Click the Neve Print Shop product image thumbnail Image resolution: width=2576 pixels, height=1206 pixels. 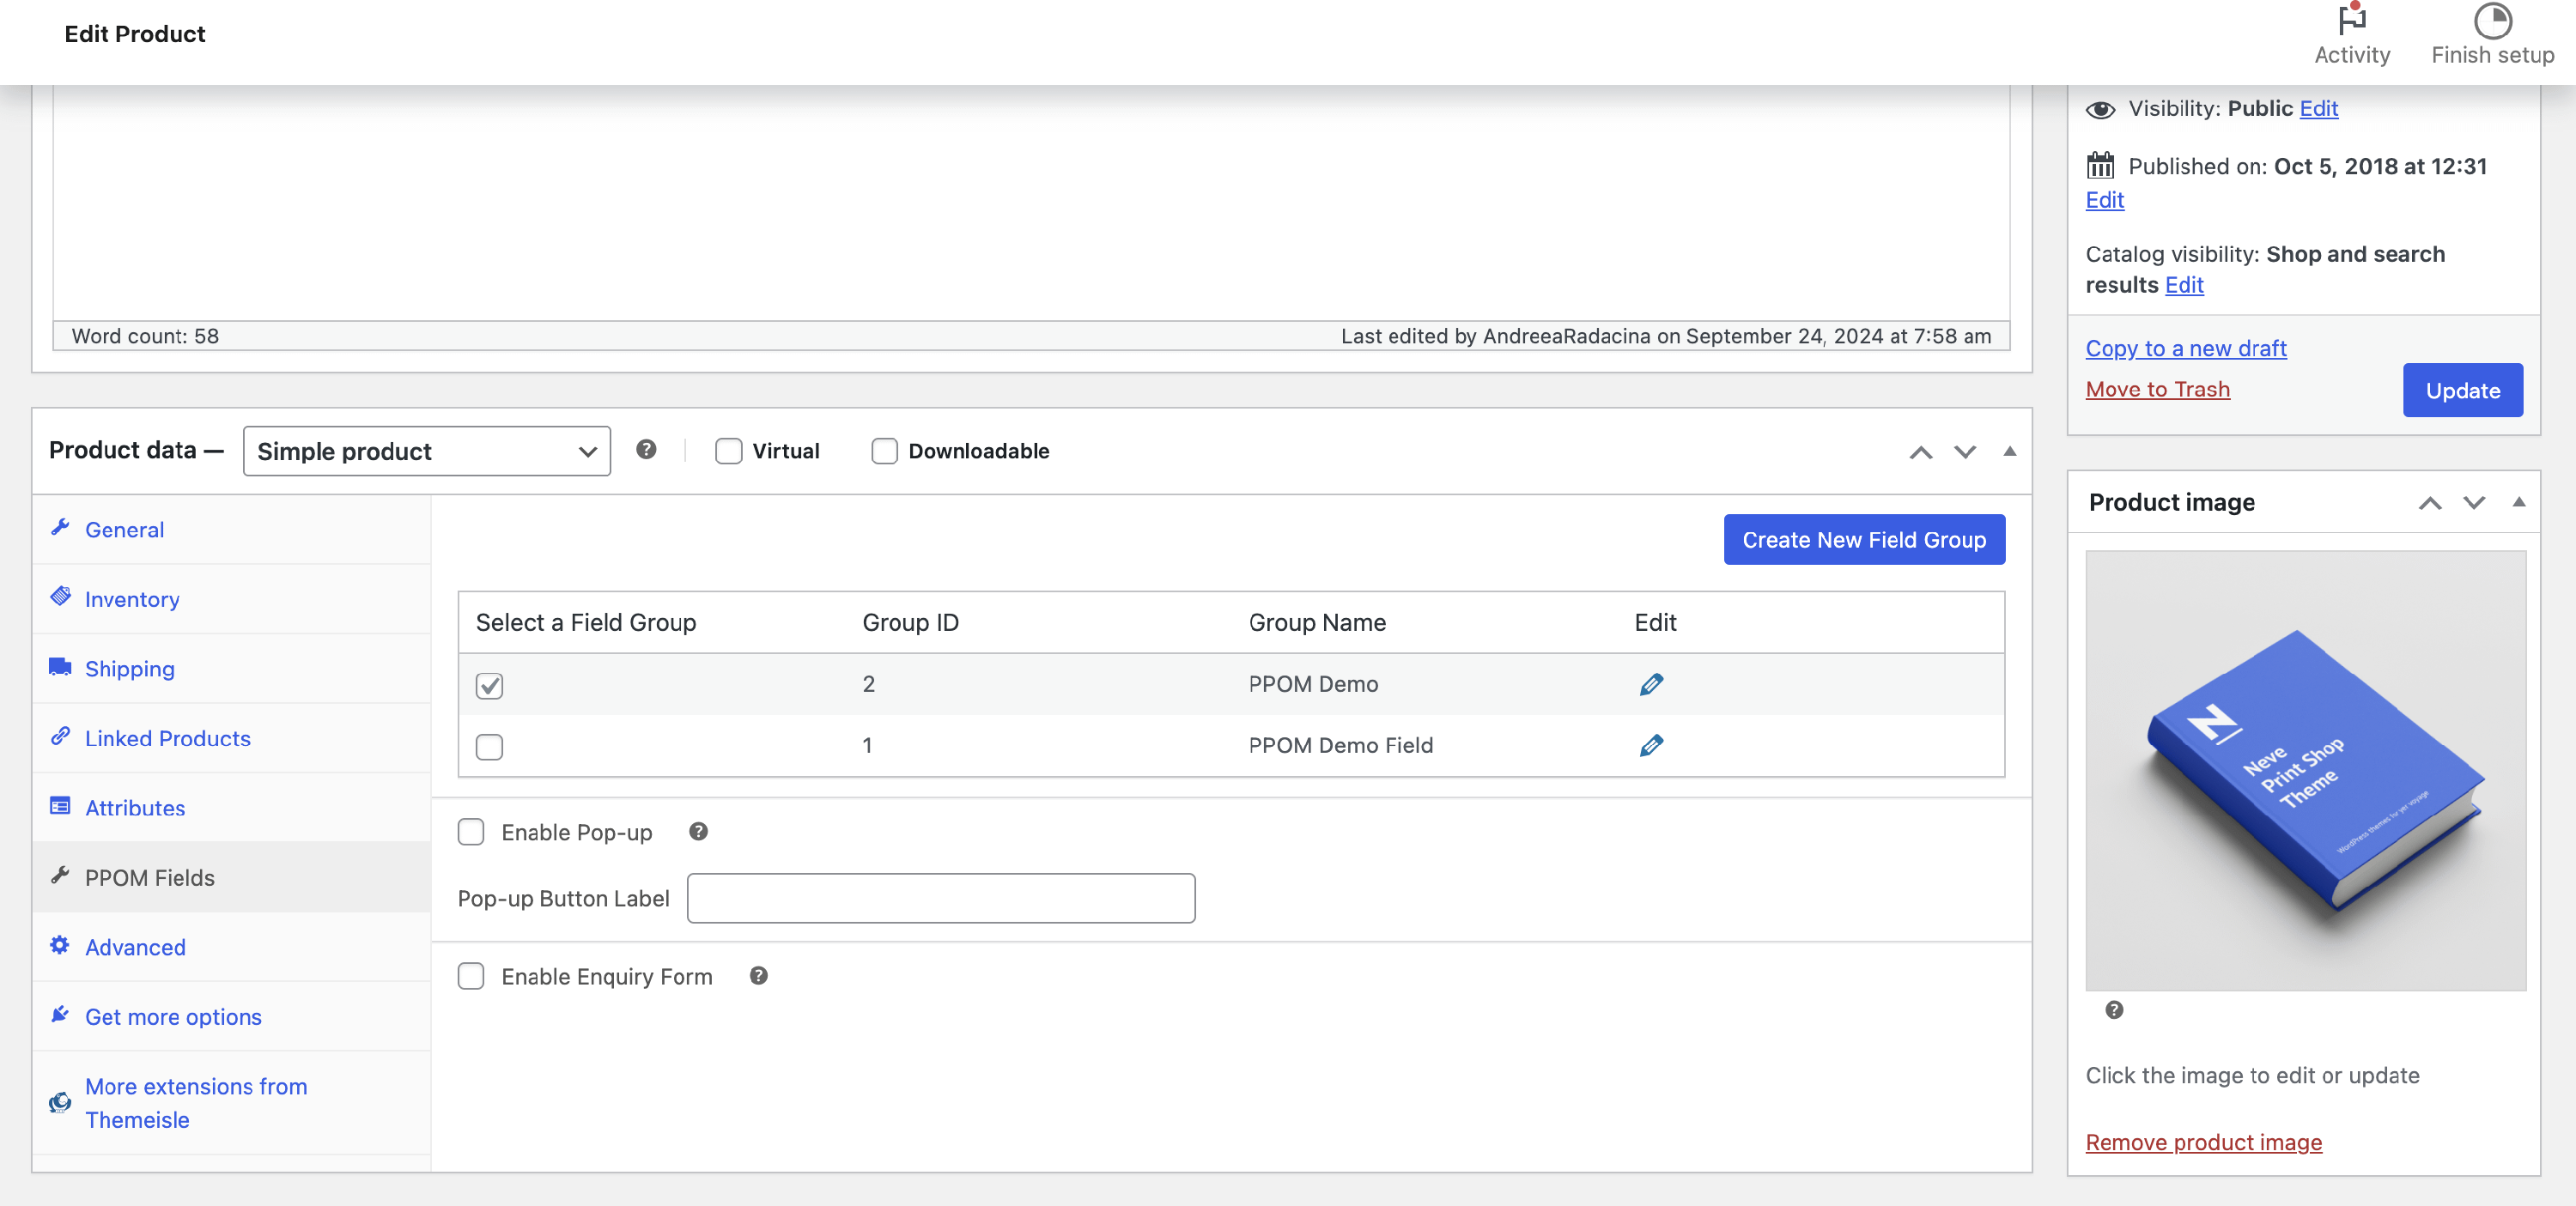[2305, 770]
